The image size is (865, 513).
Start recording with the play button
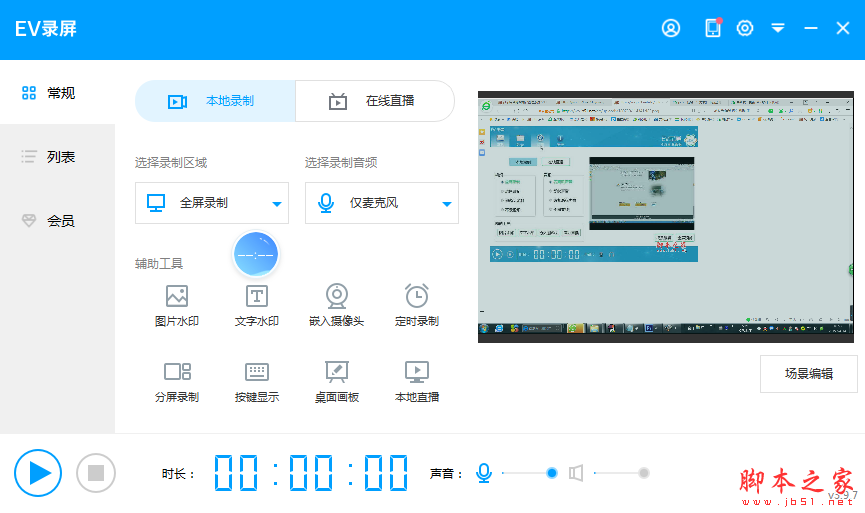pyautogui.click(x=38, y=473)
